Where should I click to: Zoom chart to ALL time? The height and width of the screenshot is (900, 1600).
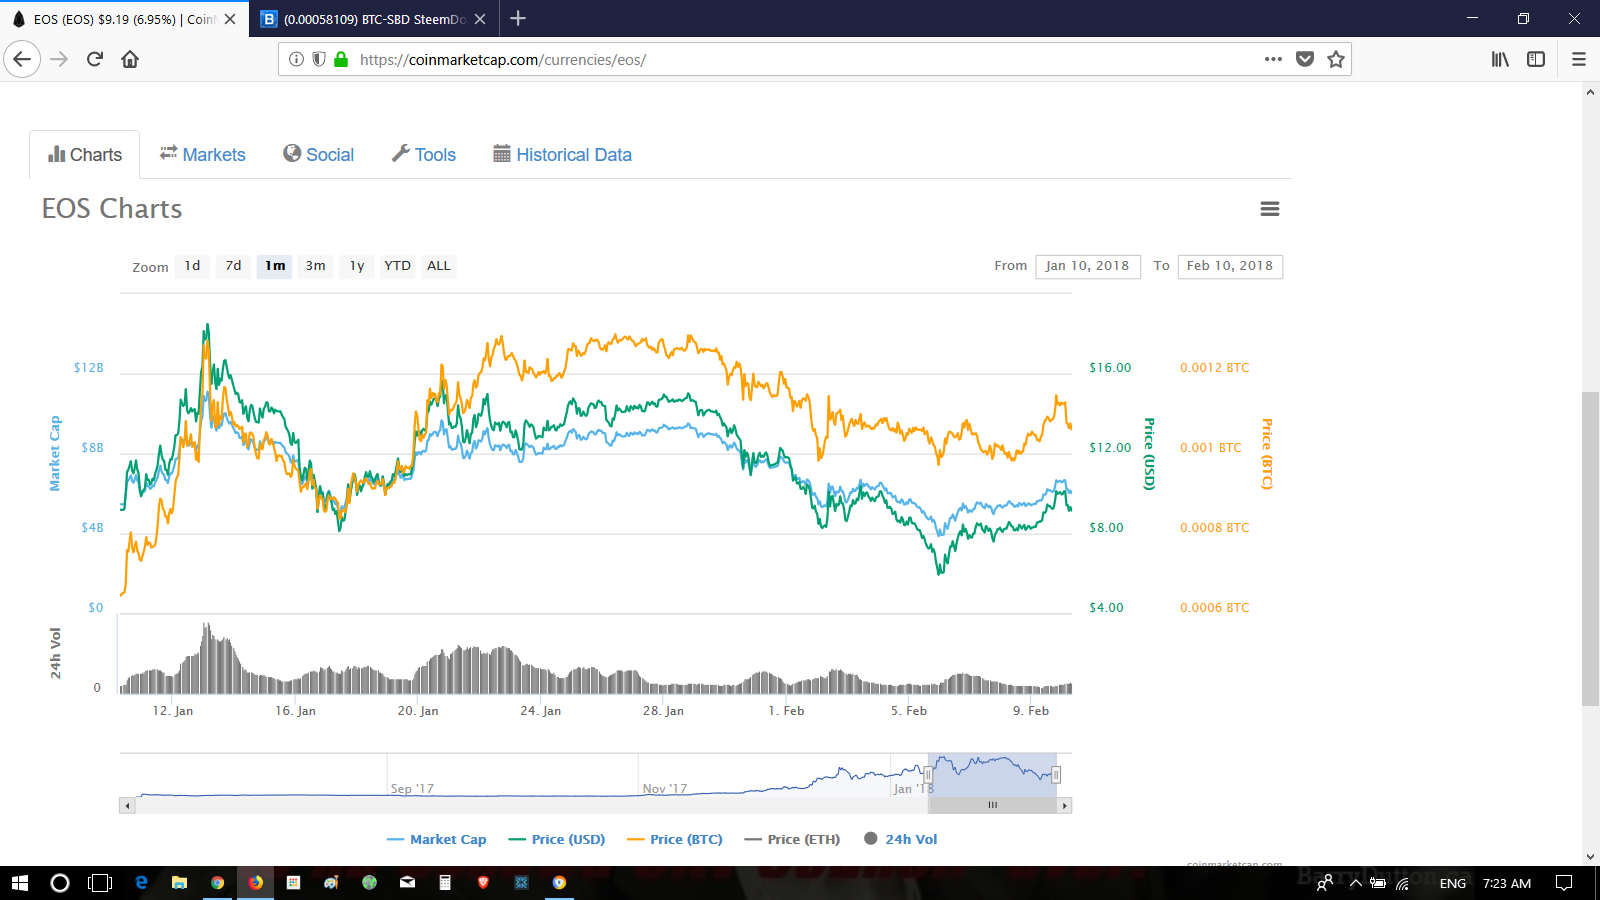click(x=439, y=266)
